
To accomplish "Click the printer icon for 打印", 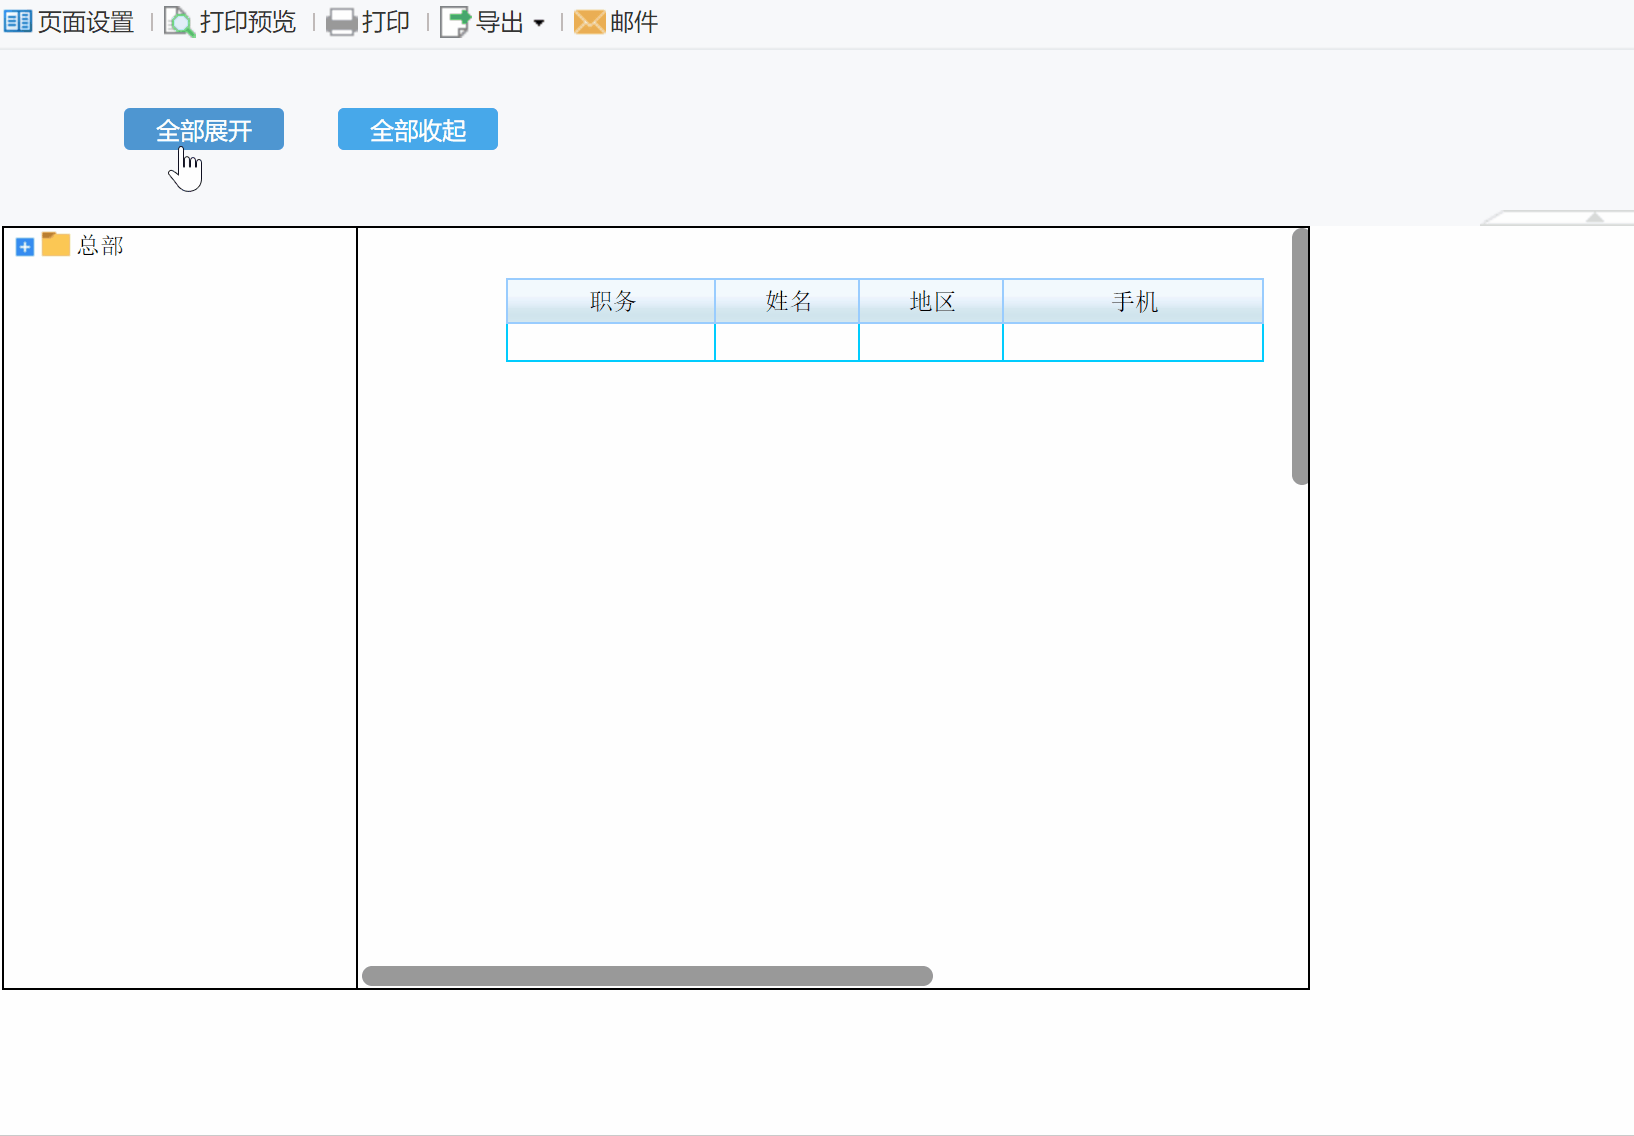I will point(342,22).
